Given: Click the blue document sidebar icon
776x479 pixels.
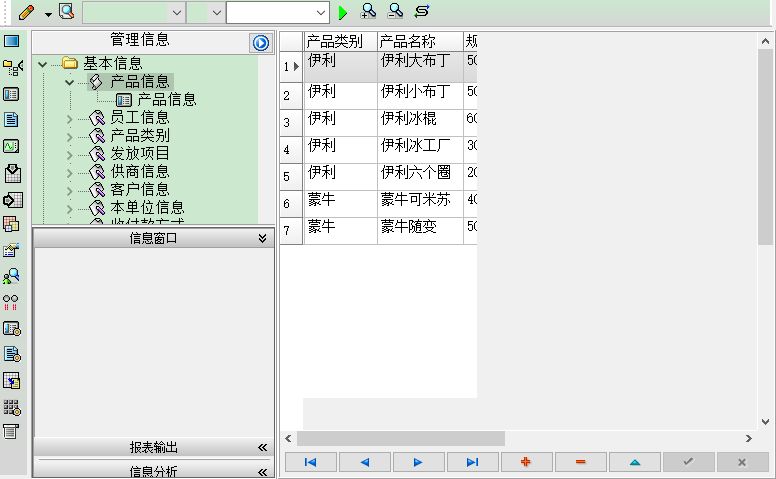Looking at the screenshot, I should (x=11, y=120).
